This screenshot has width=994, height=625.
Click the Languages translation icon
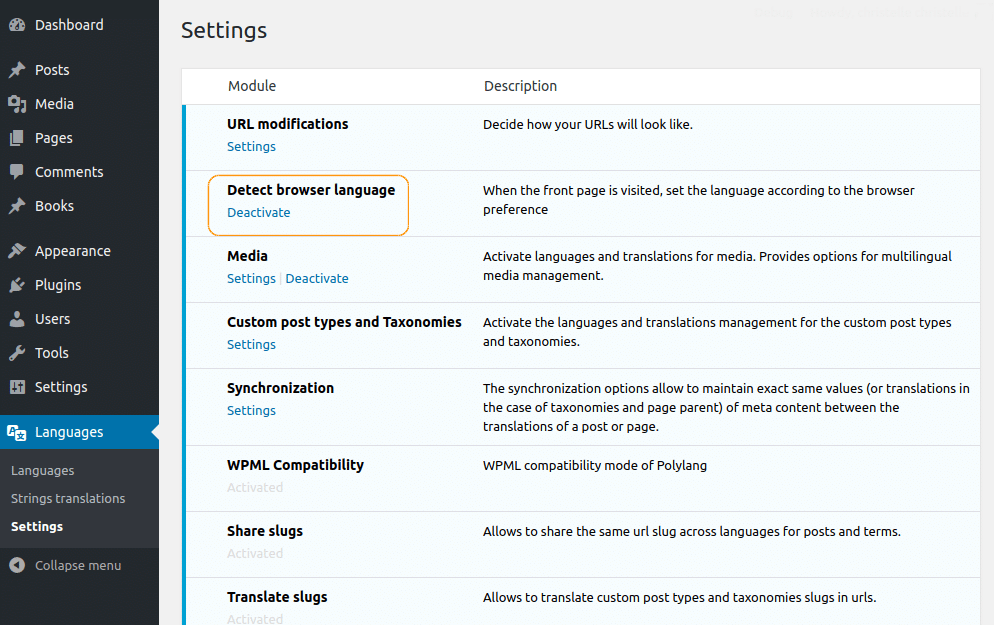(17, 432)
